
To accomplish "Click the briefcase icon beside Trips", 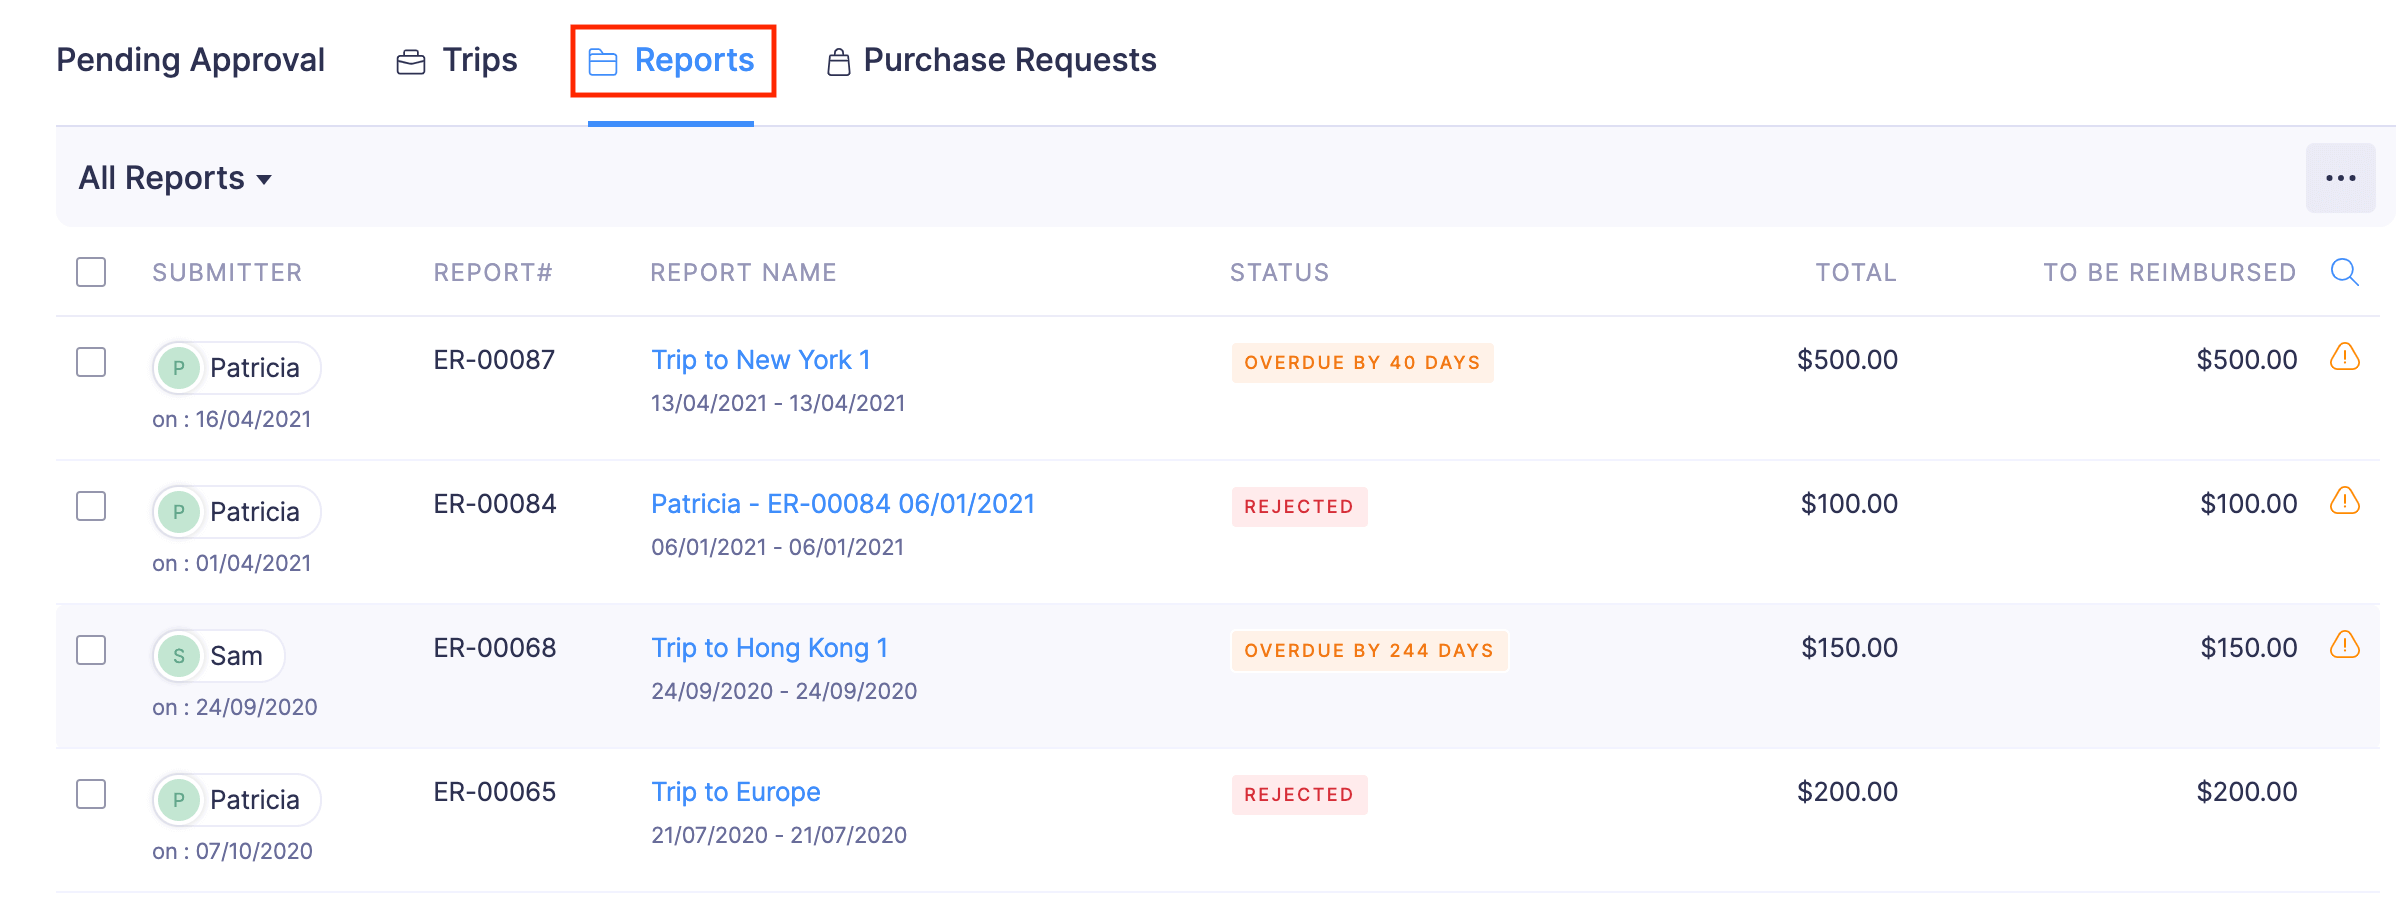I will pos(409,60).
